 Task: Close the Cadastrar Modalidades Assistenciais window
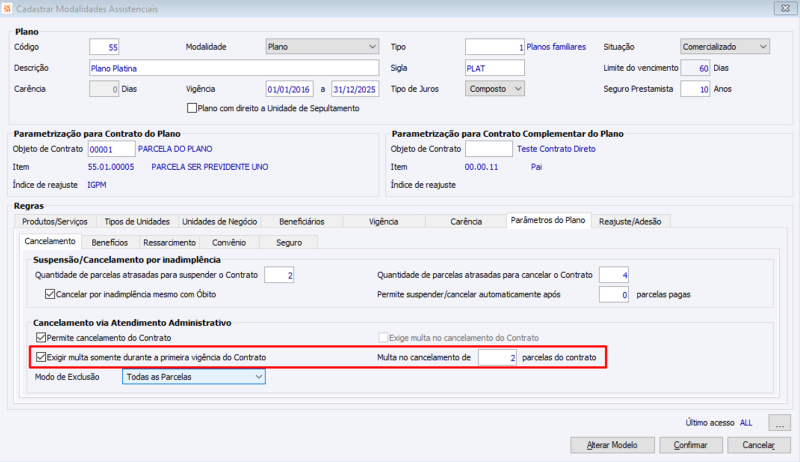785,8
